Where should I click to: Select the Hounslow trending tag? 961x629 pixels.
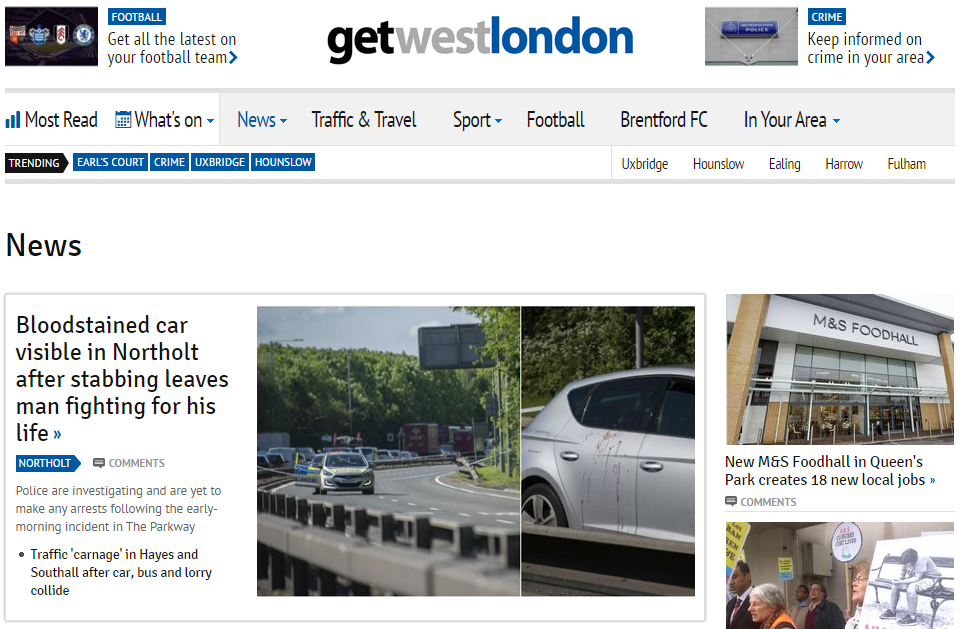[283, 162]
